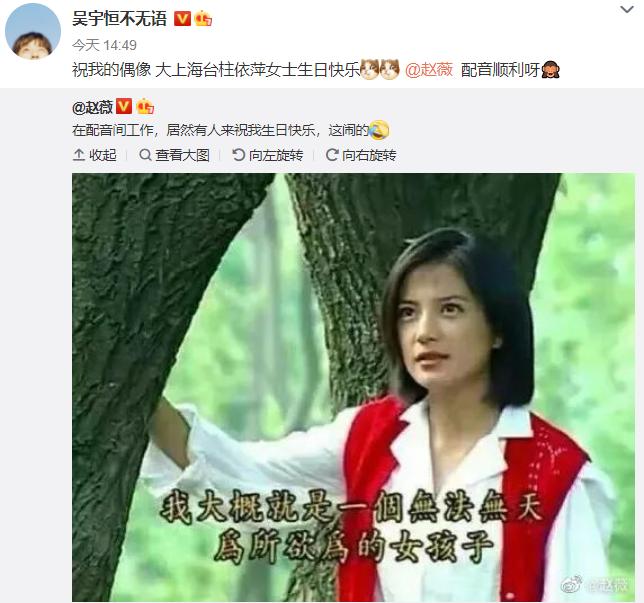
Task: Open the reposted author @赵薇 name
Action: pyautogui.click(x=92, y=108)
